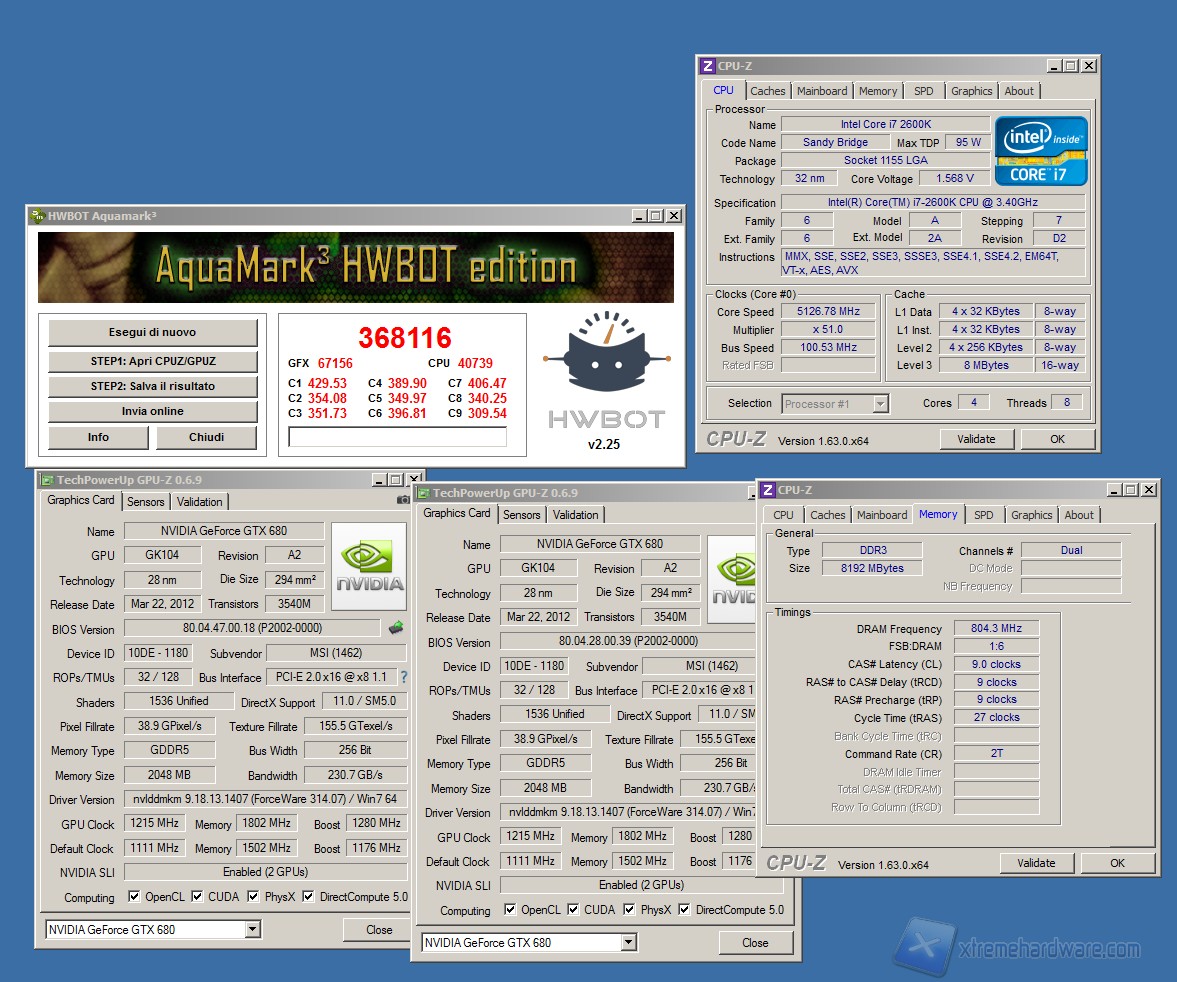Open the GPU selection dropdown in right GPU-Z
The image size is (1177, 982).
tap(628, 943)
